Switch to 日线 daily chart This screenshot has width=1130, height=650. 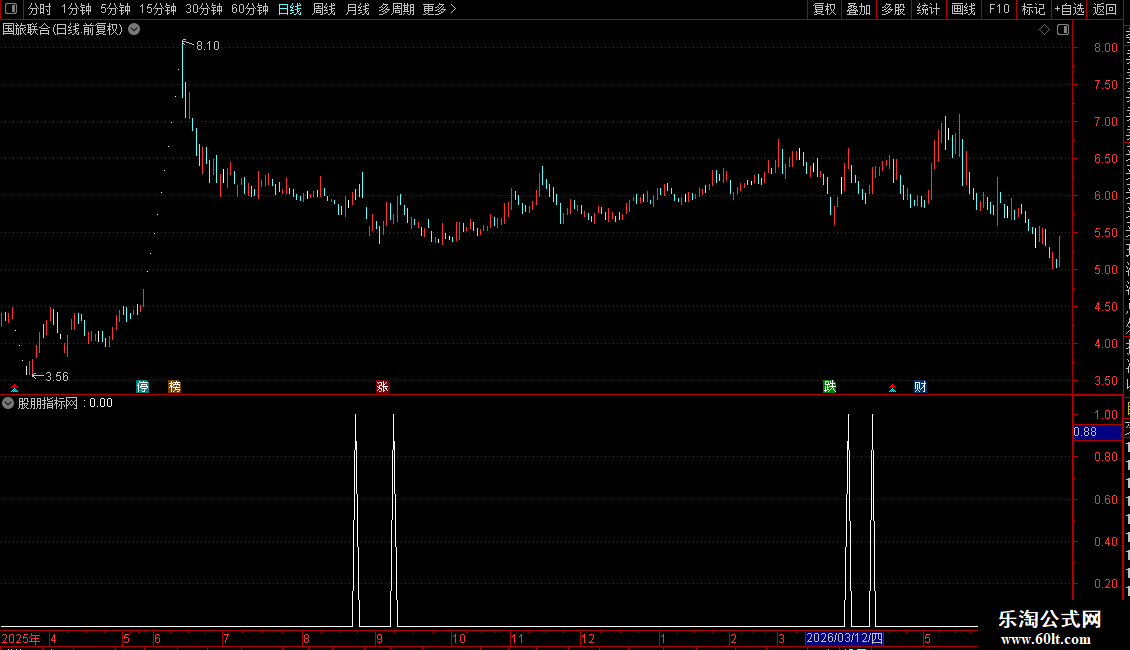pos(290,9)
